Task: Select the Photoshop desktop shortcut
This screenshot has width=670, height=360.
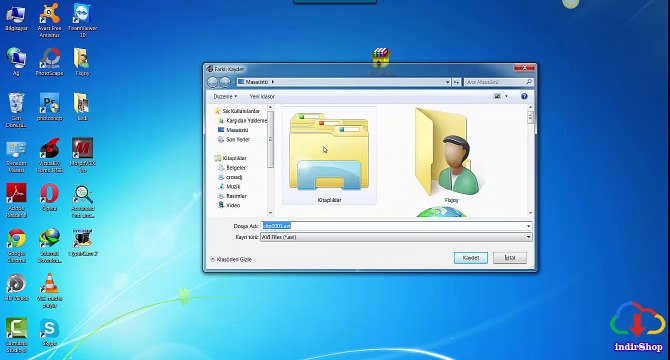Action: (x=50, y=107)
